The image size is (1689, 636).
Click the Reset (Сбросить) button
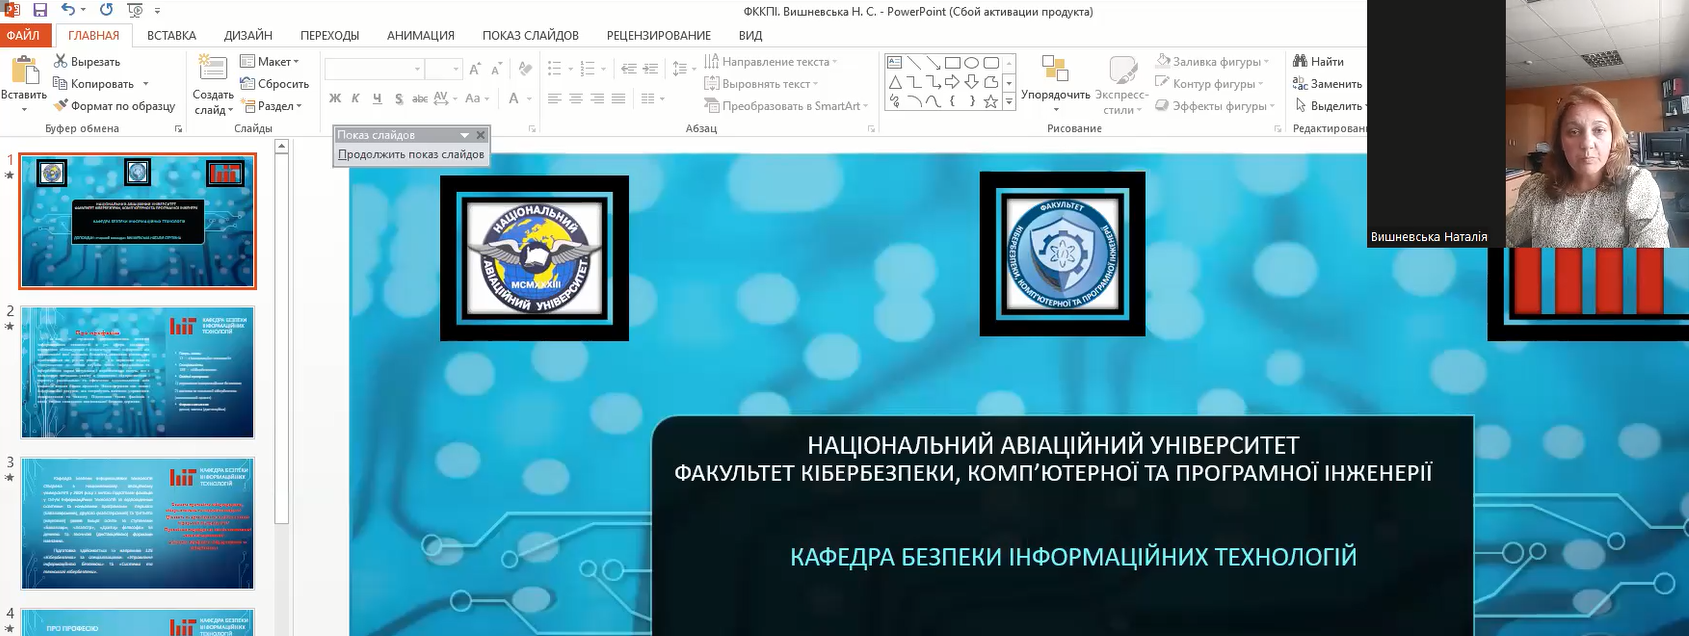coord(275,84)
